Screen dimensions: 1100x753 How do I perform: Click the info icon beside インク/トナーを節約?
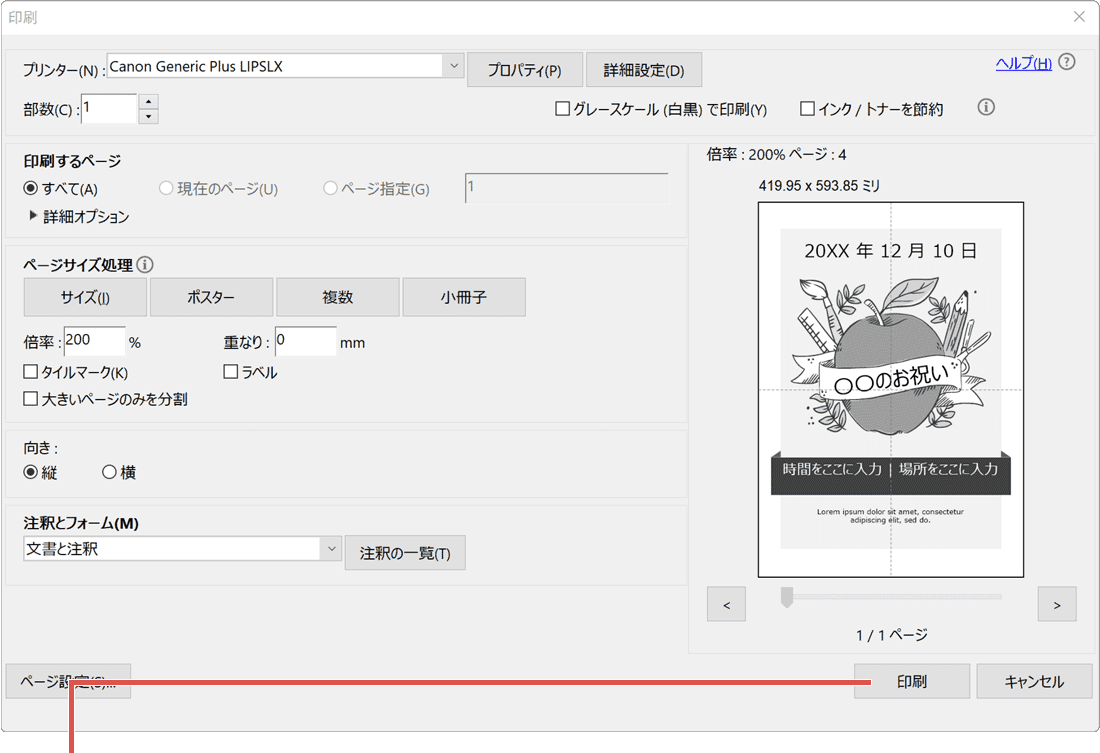click(x=985, y=107)
